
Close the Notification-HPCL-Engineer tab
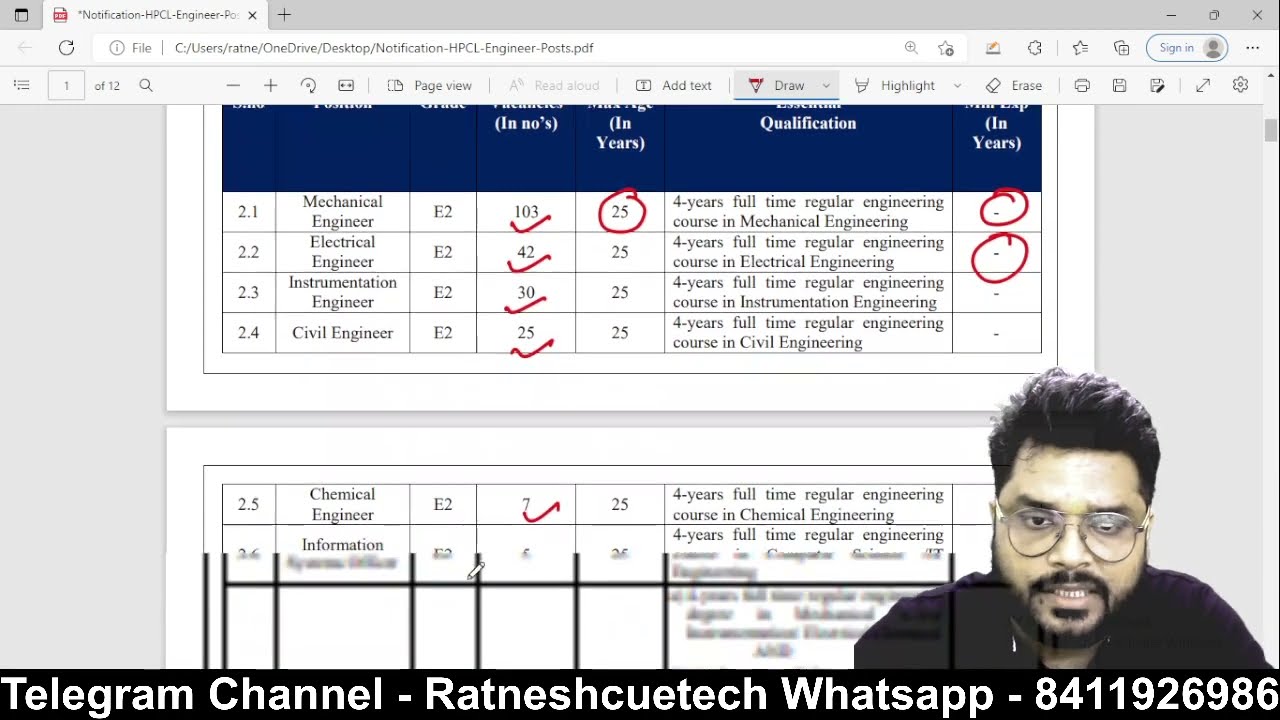pos(252,15)
